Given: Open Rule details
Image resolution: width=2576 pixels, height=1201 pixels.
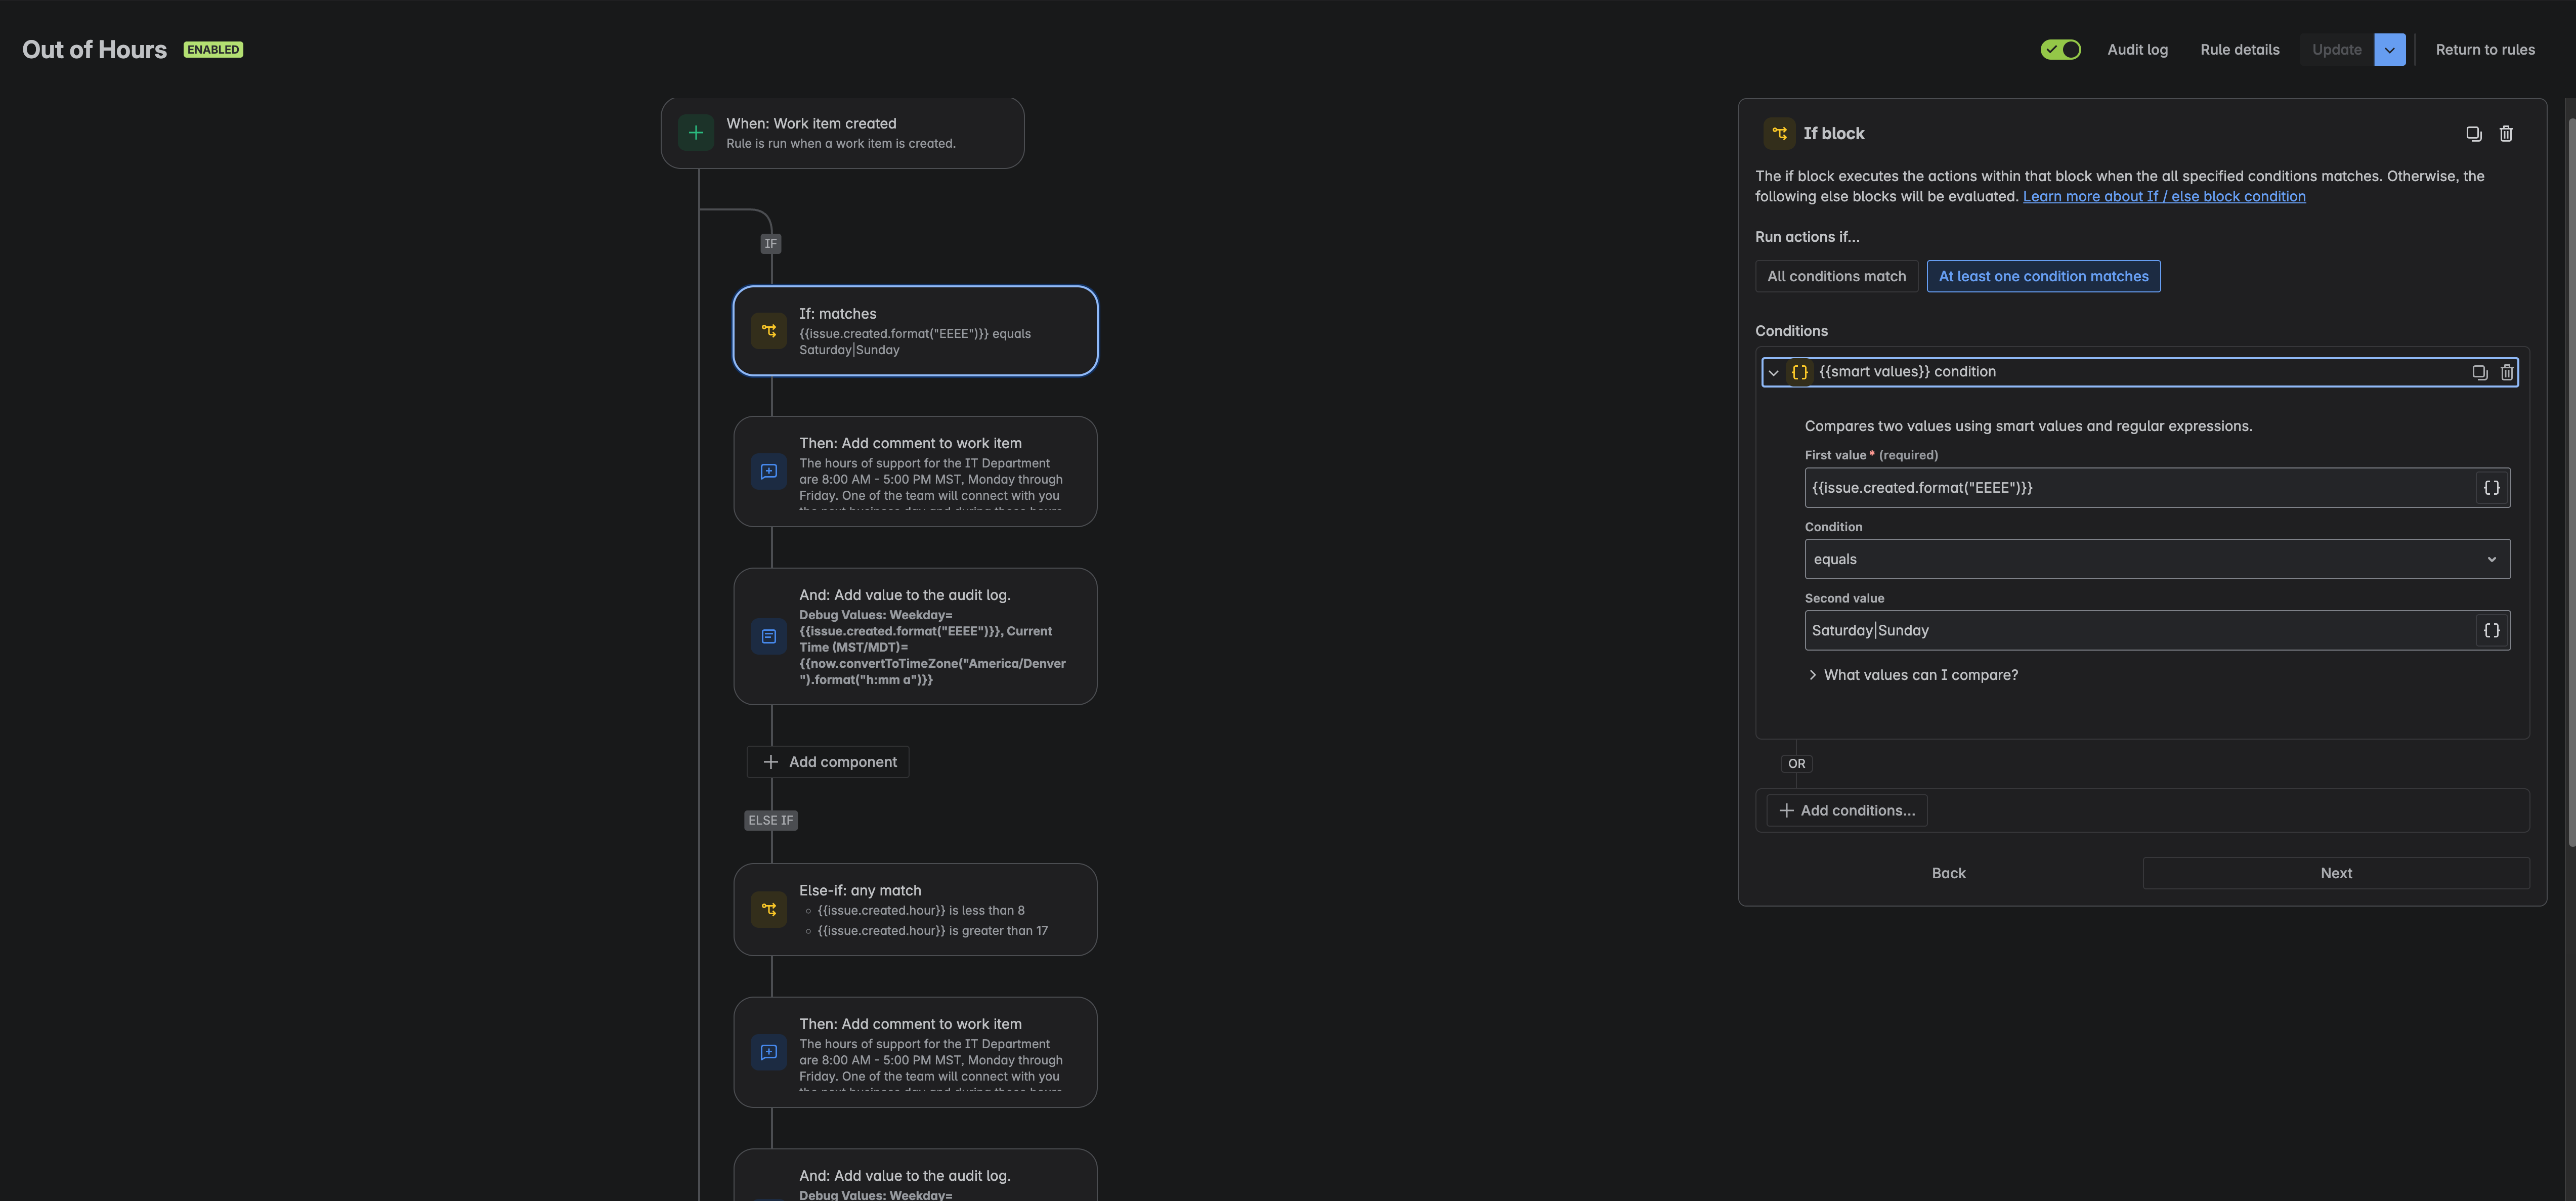Looking at the screenshot, I should 2239,50.
